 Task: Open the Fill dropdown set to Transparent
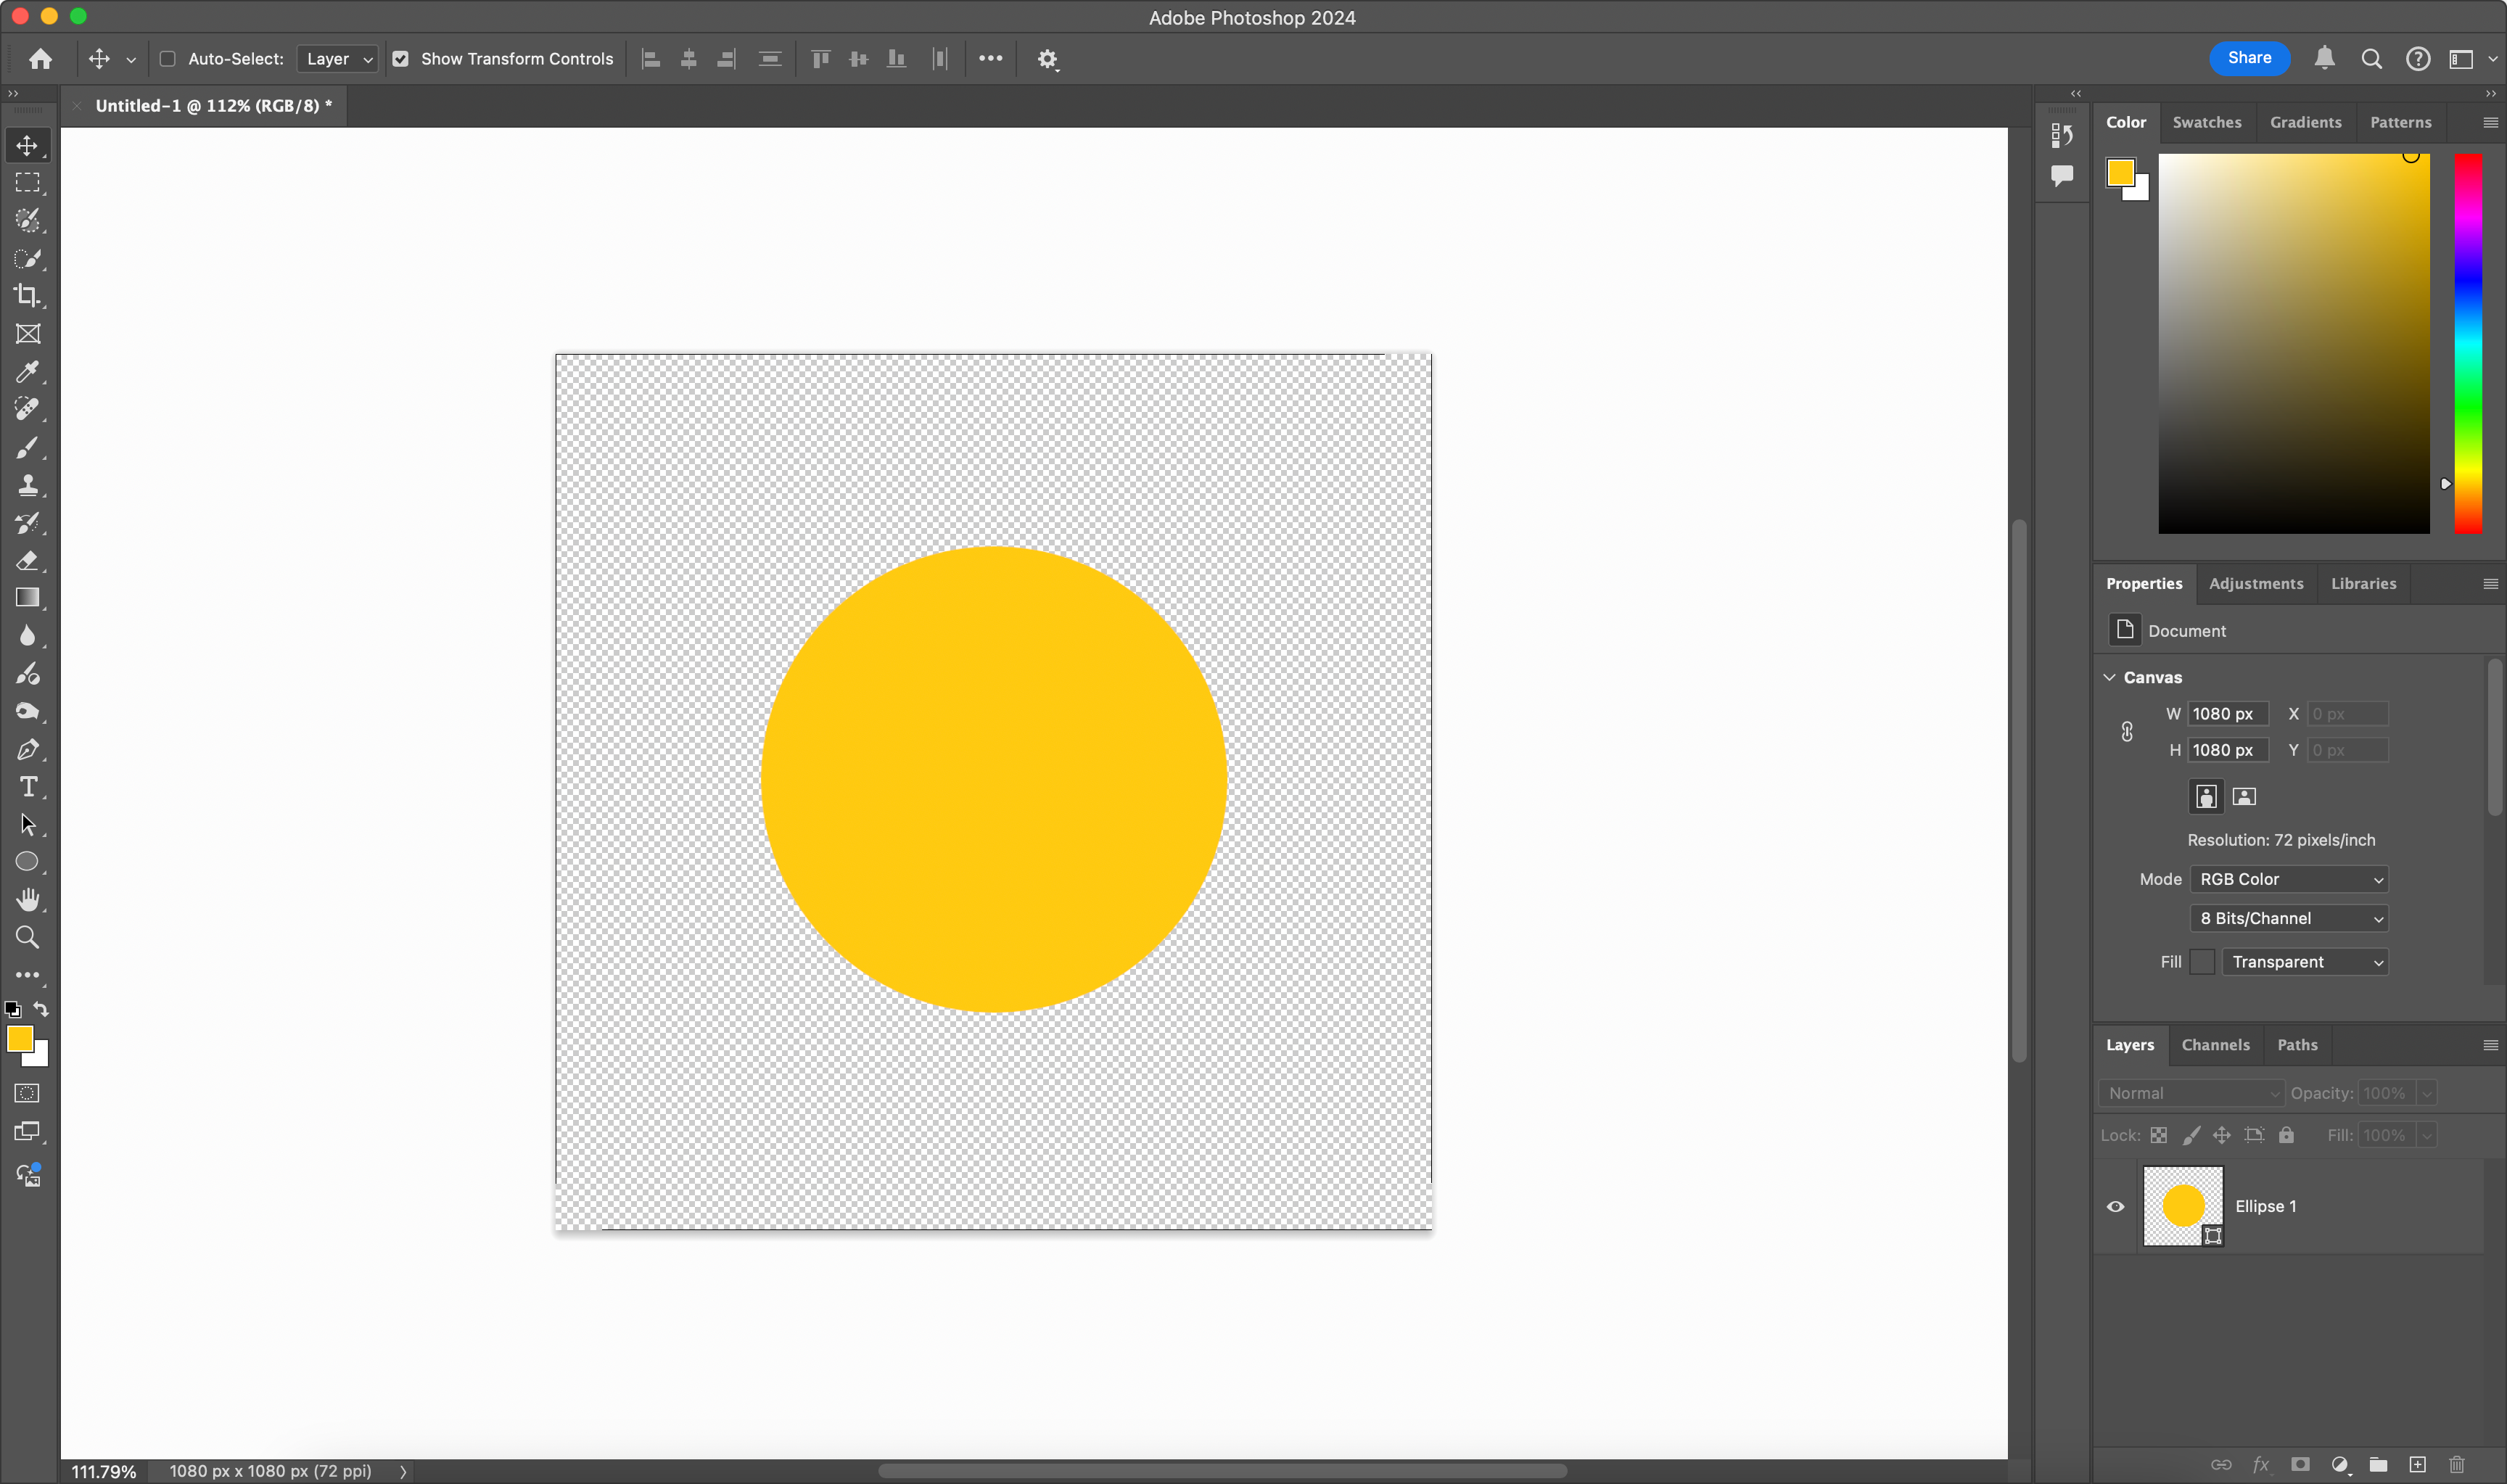point(2305,961)
